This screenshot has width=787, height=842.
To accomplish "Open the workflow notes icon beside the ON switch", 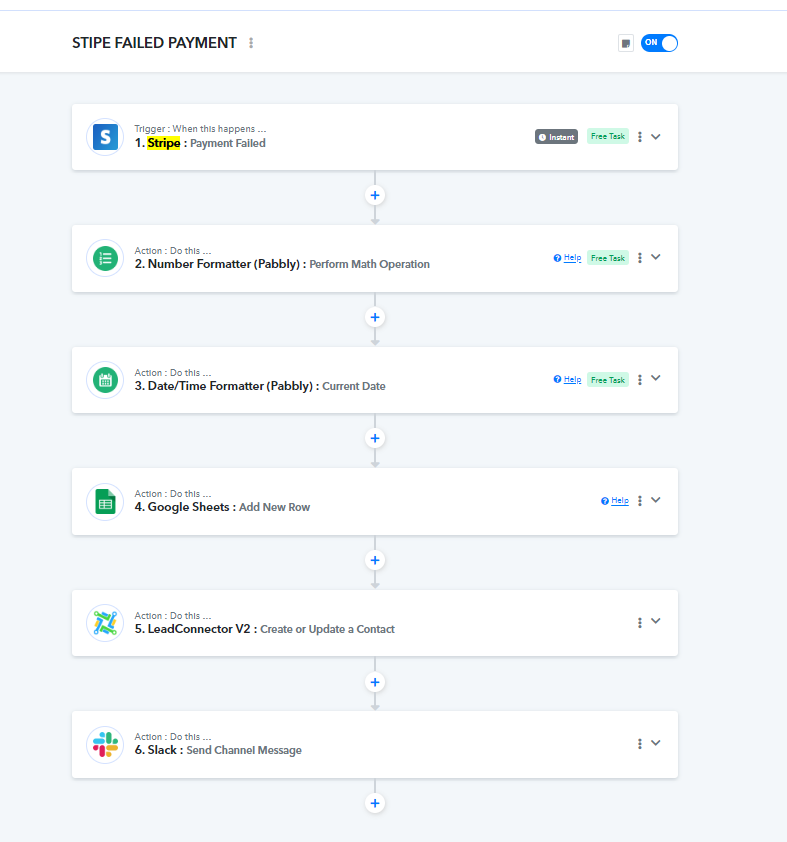I will [626, 43].
